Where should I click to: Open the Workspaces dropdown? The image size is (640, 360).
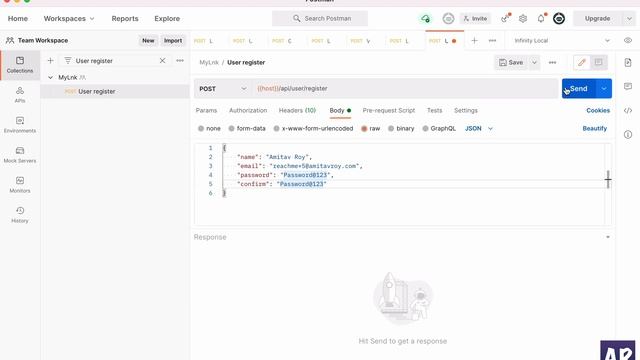tap(69, 18)
